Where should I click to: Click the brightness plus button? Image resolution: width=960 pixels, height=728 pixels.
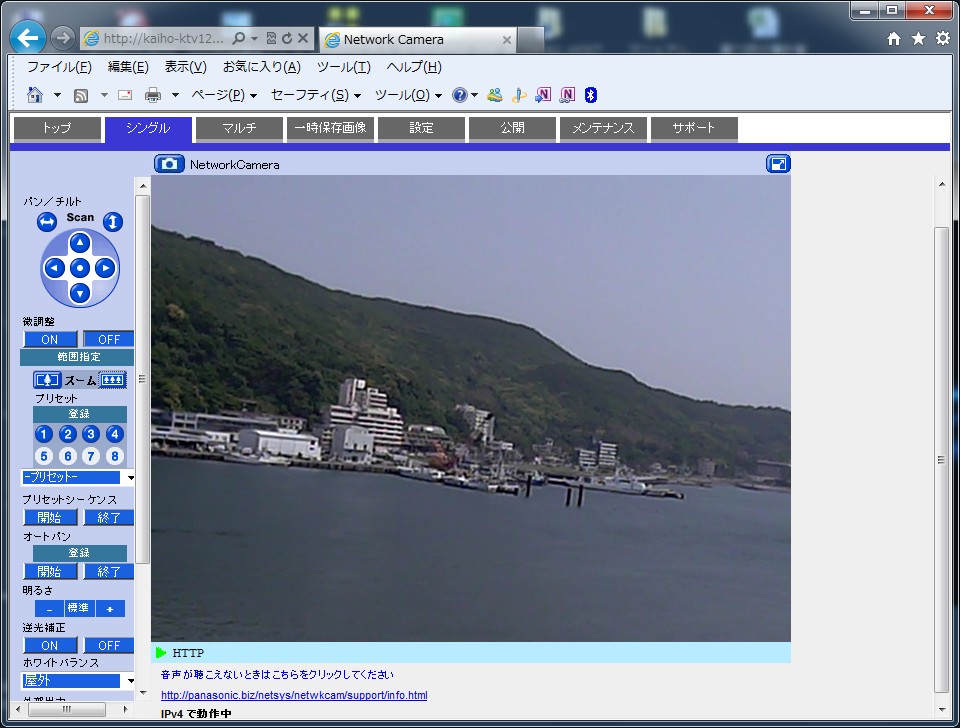[x=110, y=608]
